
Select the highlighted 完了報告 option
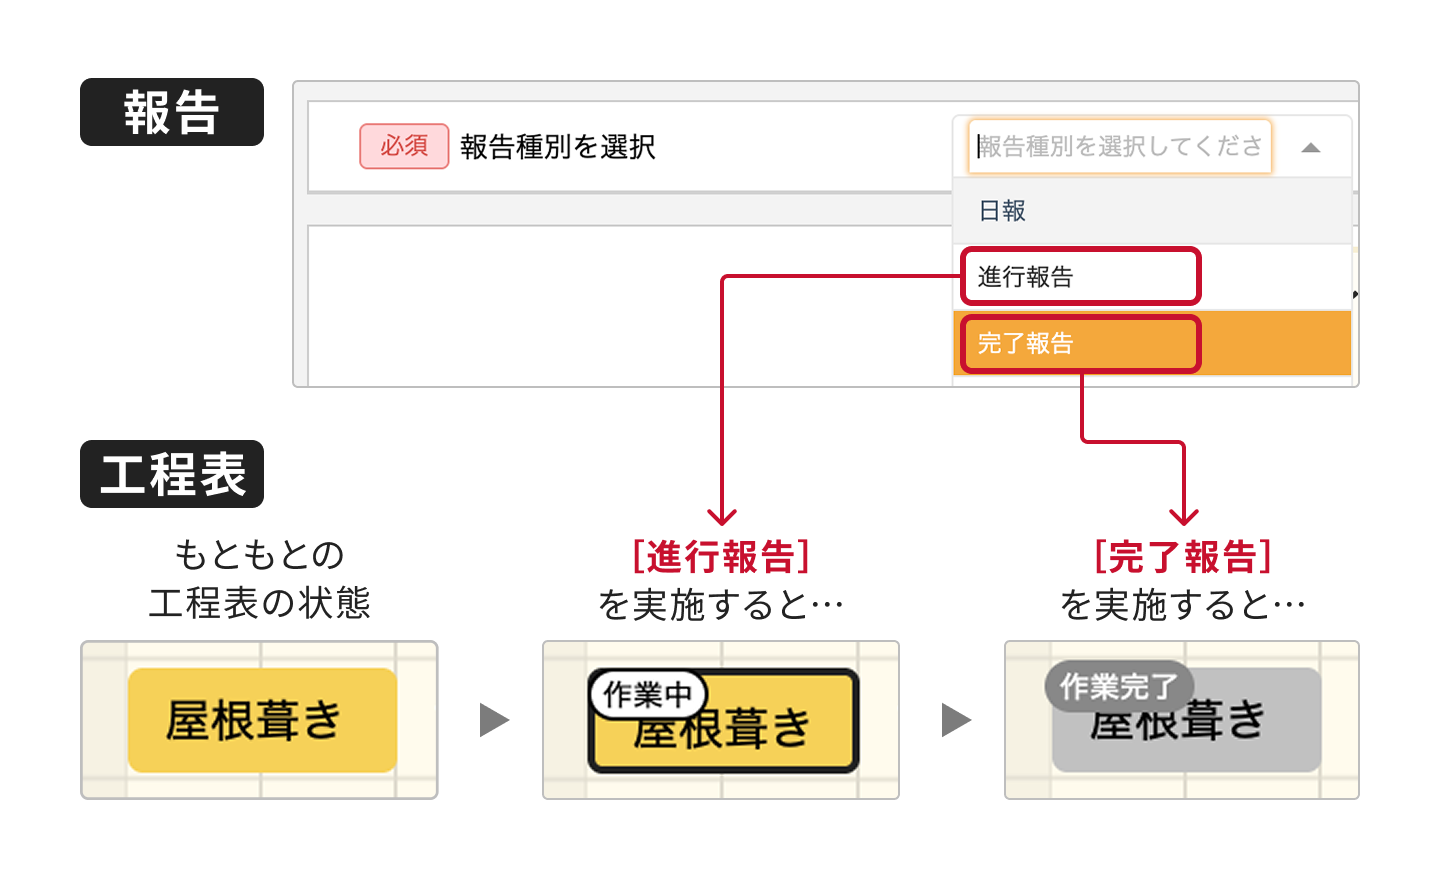pos(1080,344)
